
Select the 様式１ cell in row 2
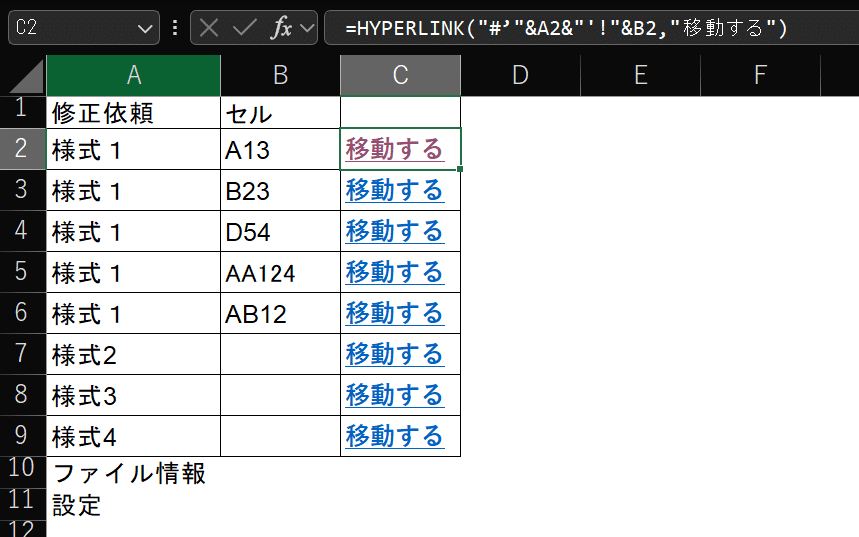point(134,149)
